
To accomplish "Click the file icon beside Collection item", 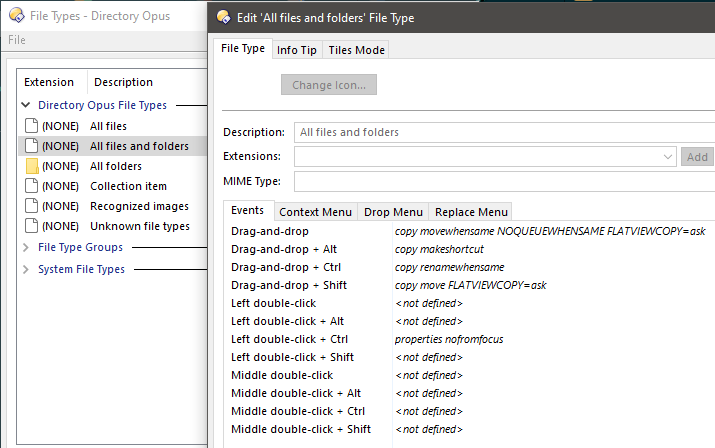I will (31, 186).
